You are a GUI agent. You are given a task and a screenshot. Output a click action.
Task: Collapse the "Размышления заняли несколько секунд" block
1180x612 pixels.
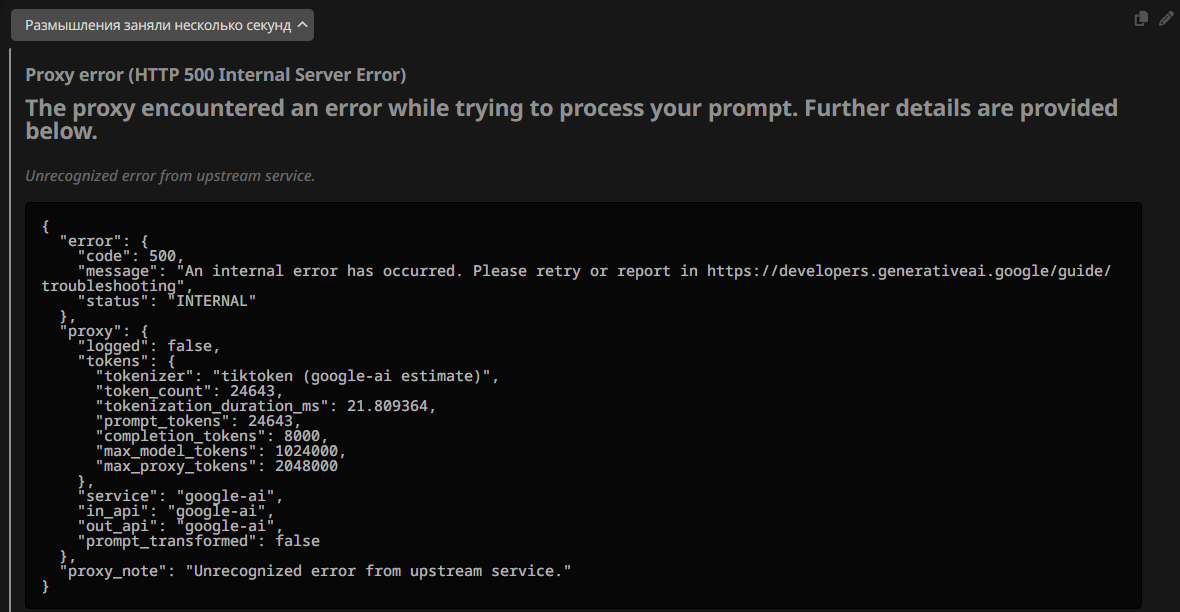click(x=162, y=25)
